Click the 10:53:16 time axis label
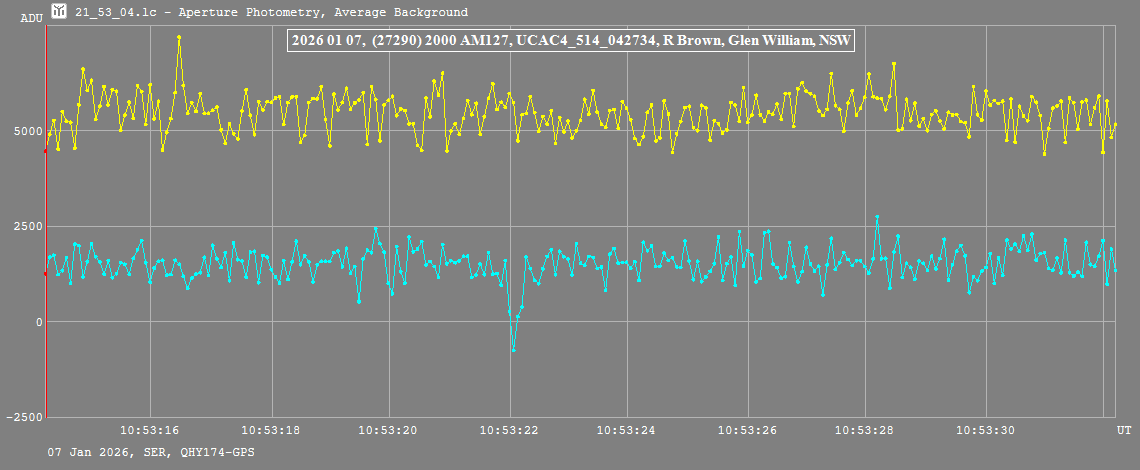This screenshot has width=1140, height=470. click(150, 430)
